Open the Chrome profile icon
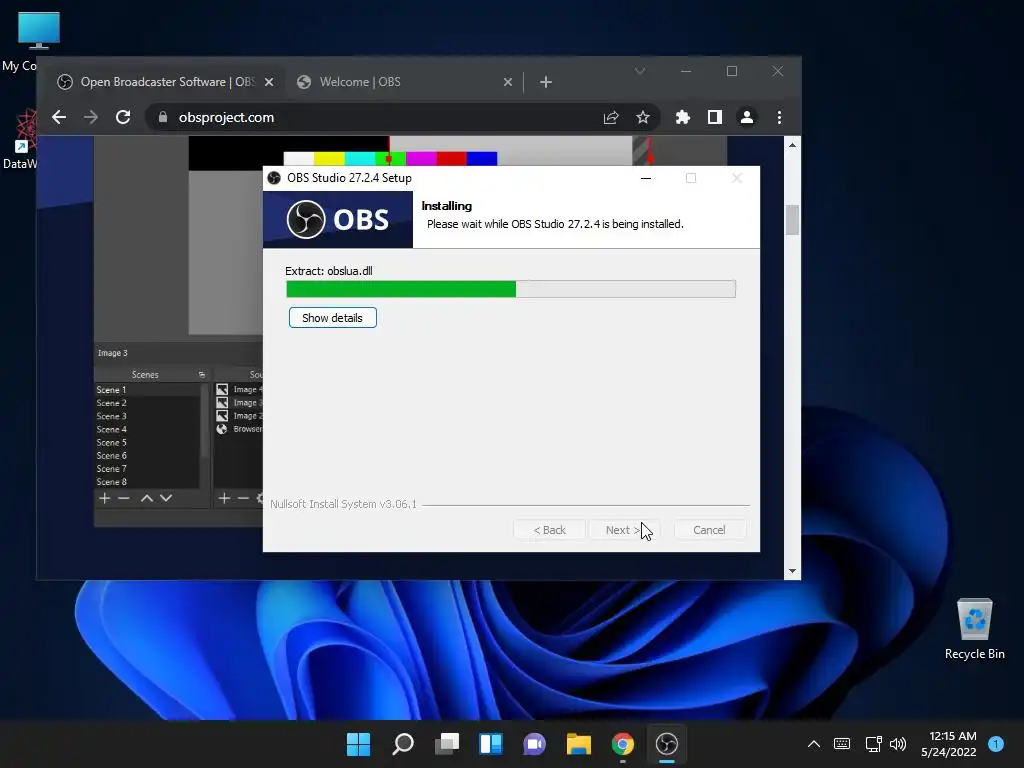This screenshot has height=768, width=1024. click(746, 118)
